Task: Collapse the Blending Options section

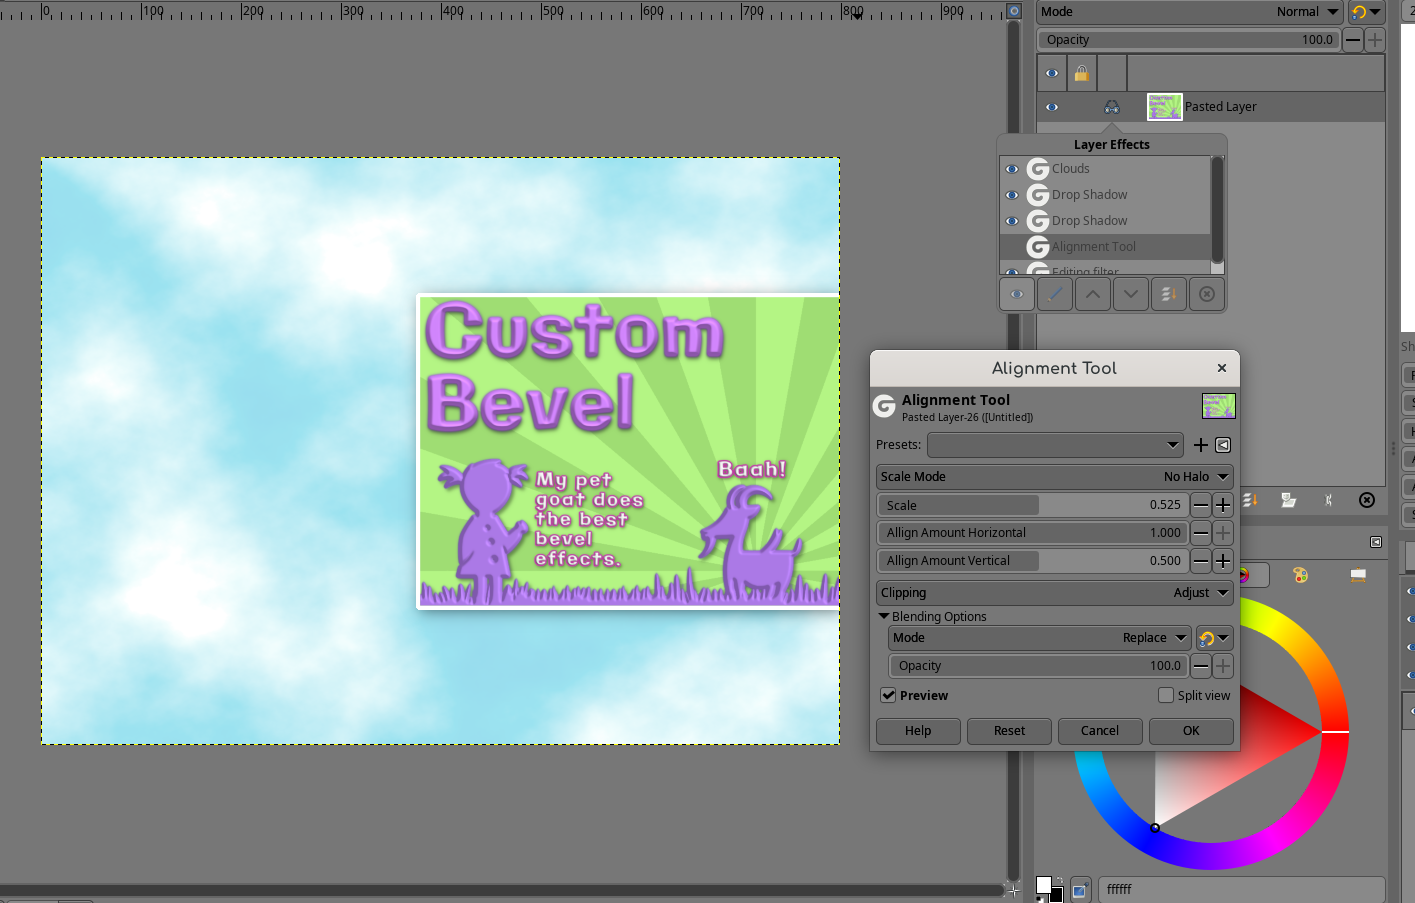Action: (884, 617)
